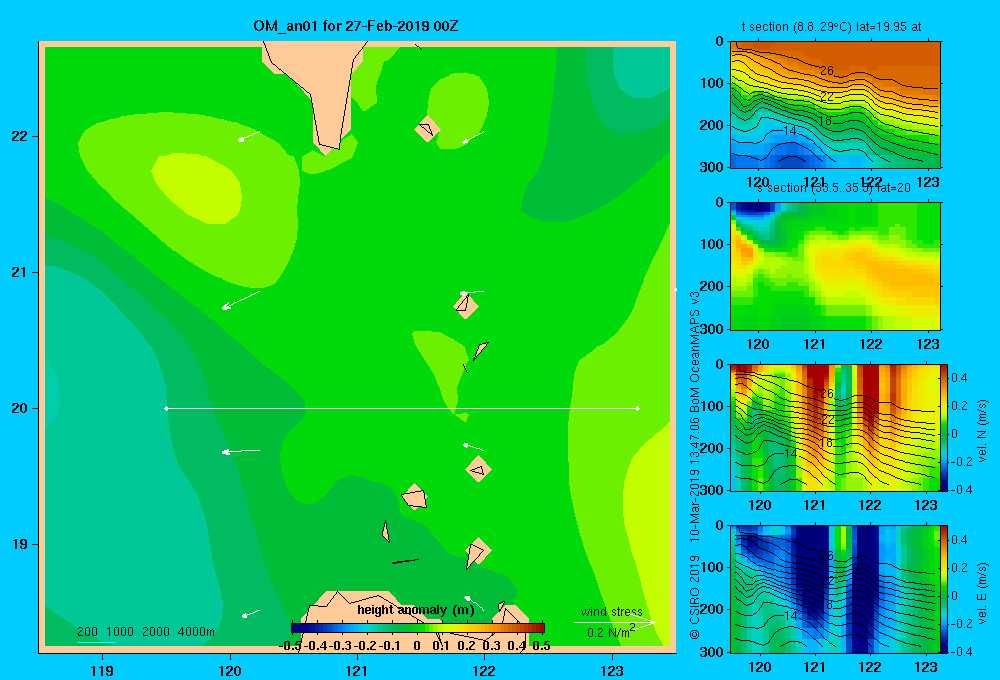The height and width of the screenshot is (680, 1000).
Task: Click depth label 200 on salinity section axis
Action: point(712,286)
